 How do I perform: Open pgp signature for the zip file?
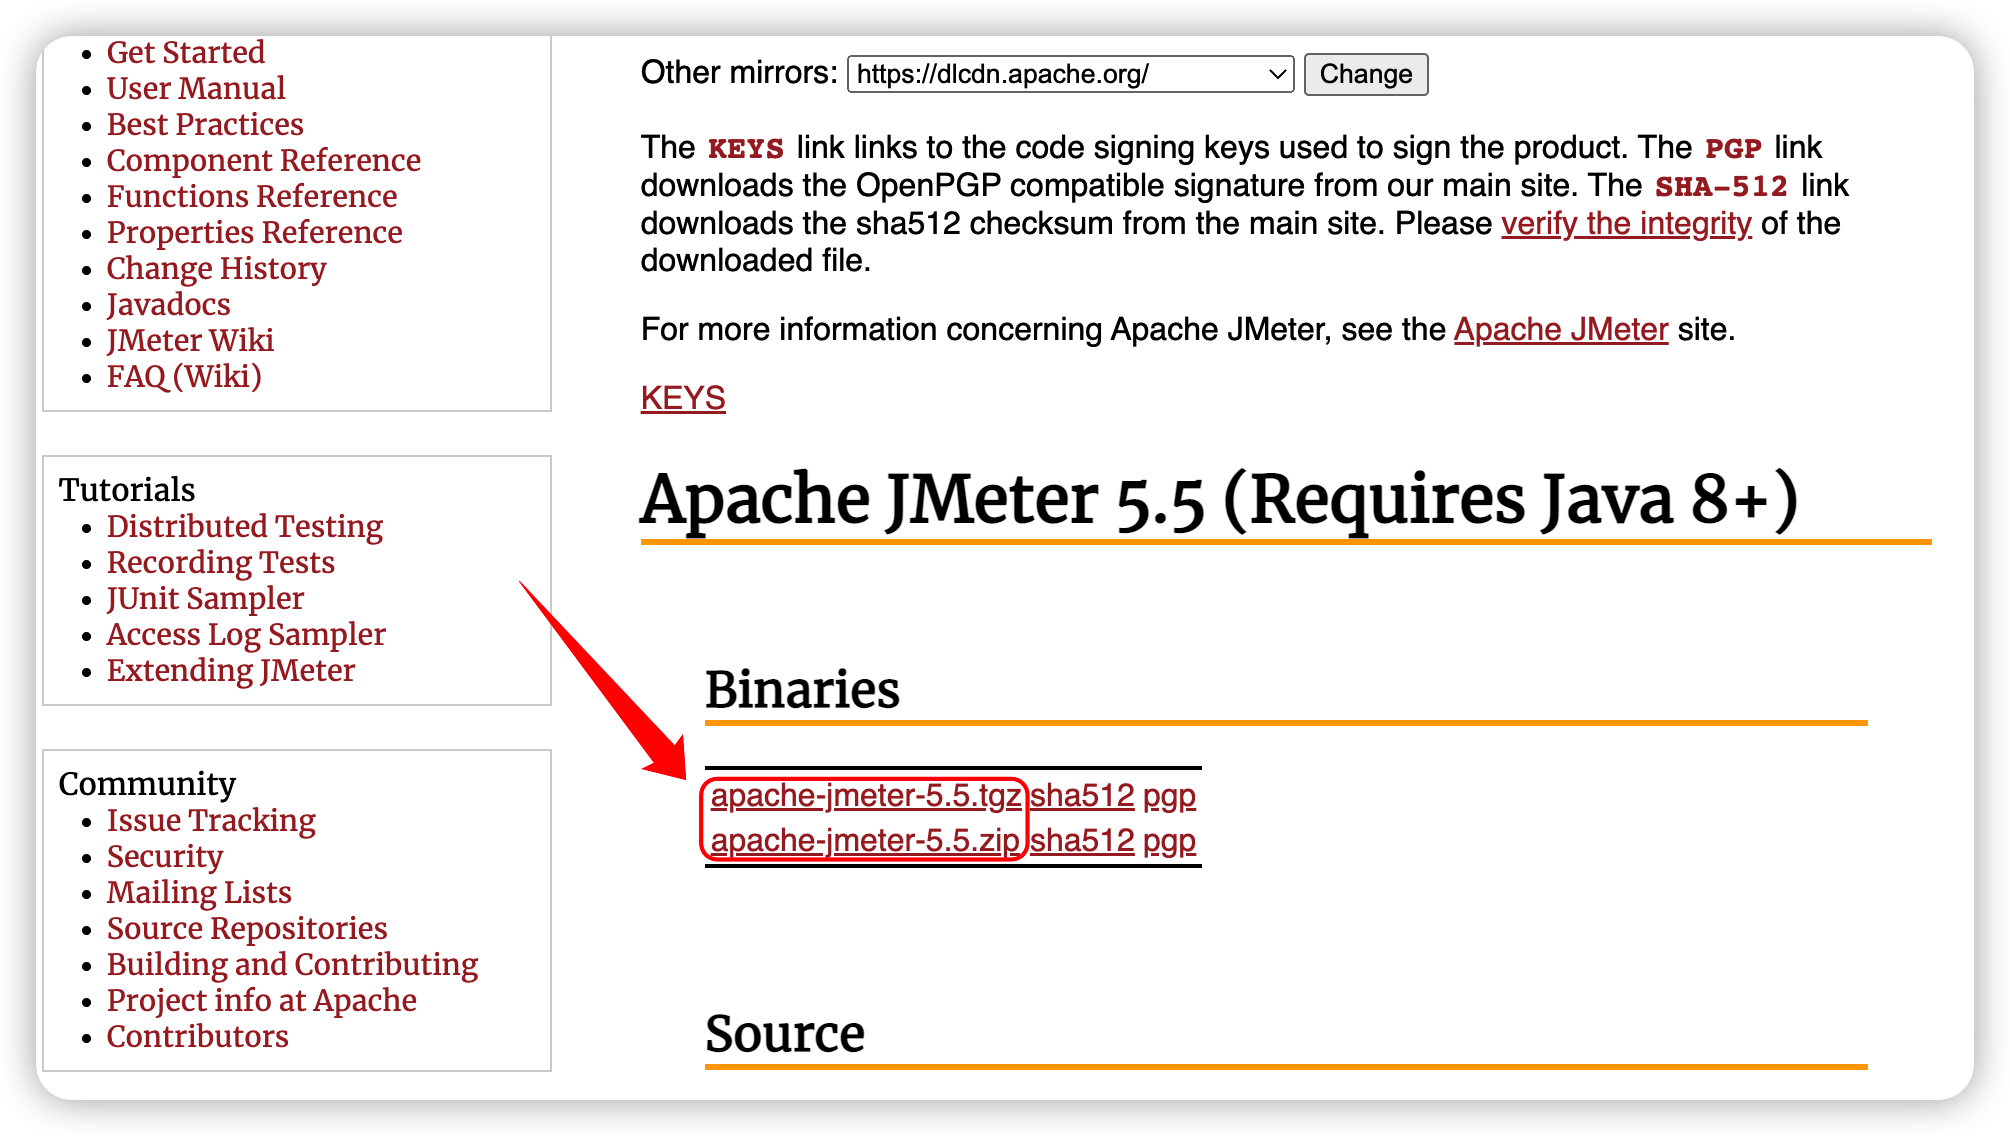(x=1168, y=841)
